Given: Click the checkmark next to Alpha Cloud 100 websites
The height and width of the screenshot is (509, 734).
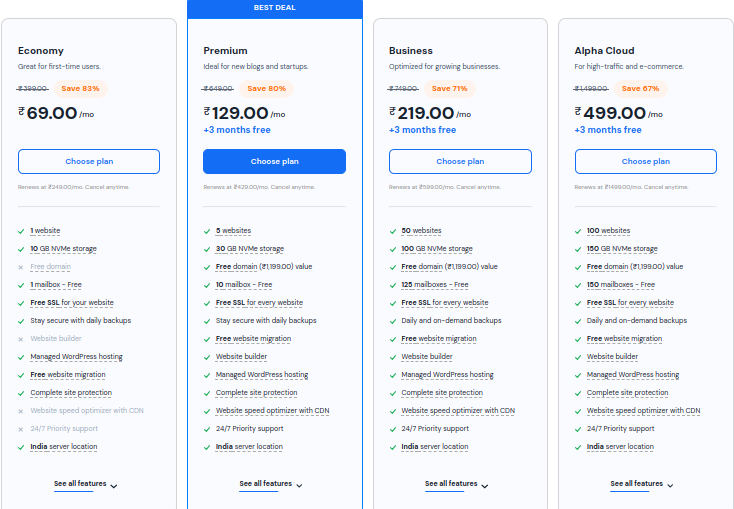Looking at the screenshot, I should [578, 231].
